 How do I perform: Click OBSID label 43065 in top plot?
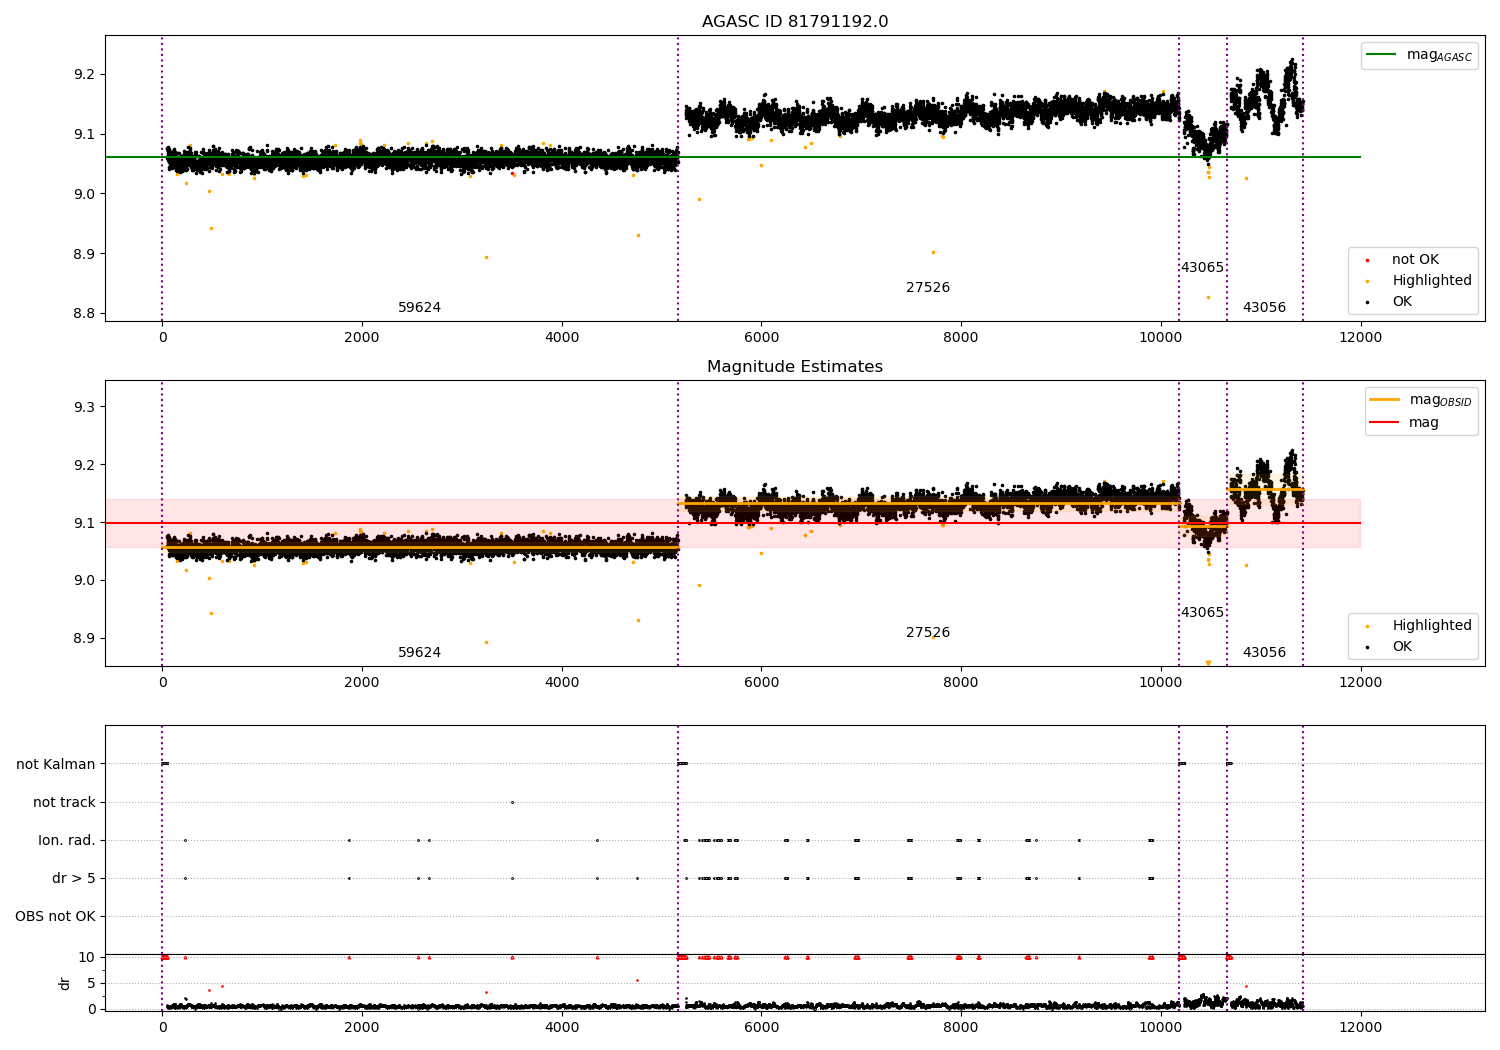pyautogui.click(x=1202, y=268)
